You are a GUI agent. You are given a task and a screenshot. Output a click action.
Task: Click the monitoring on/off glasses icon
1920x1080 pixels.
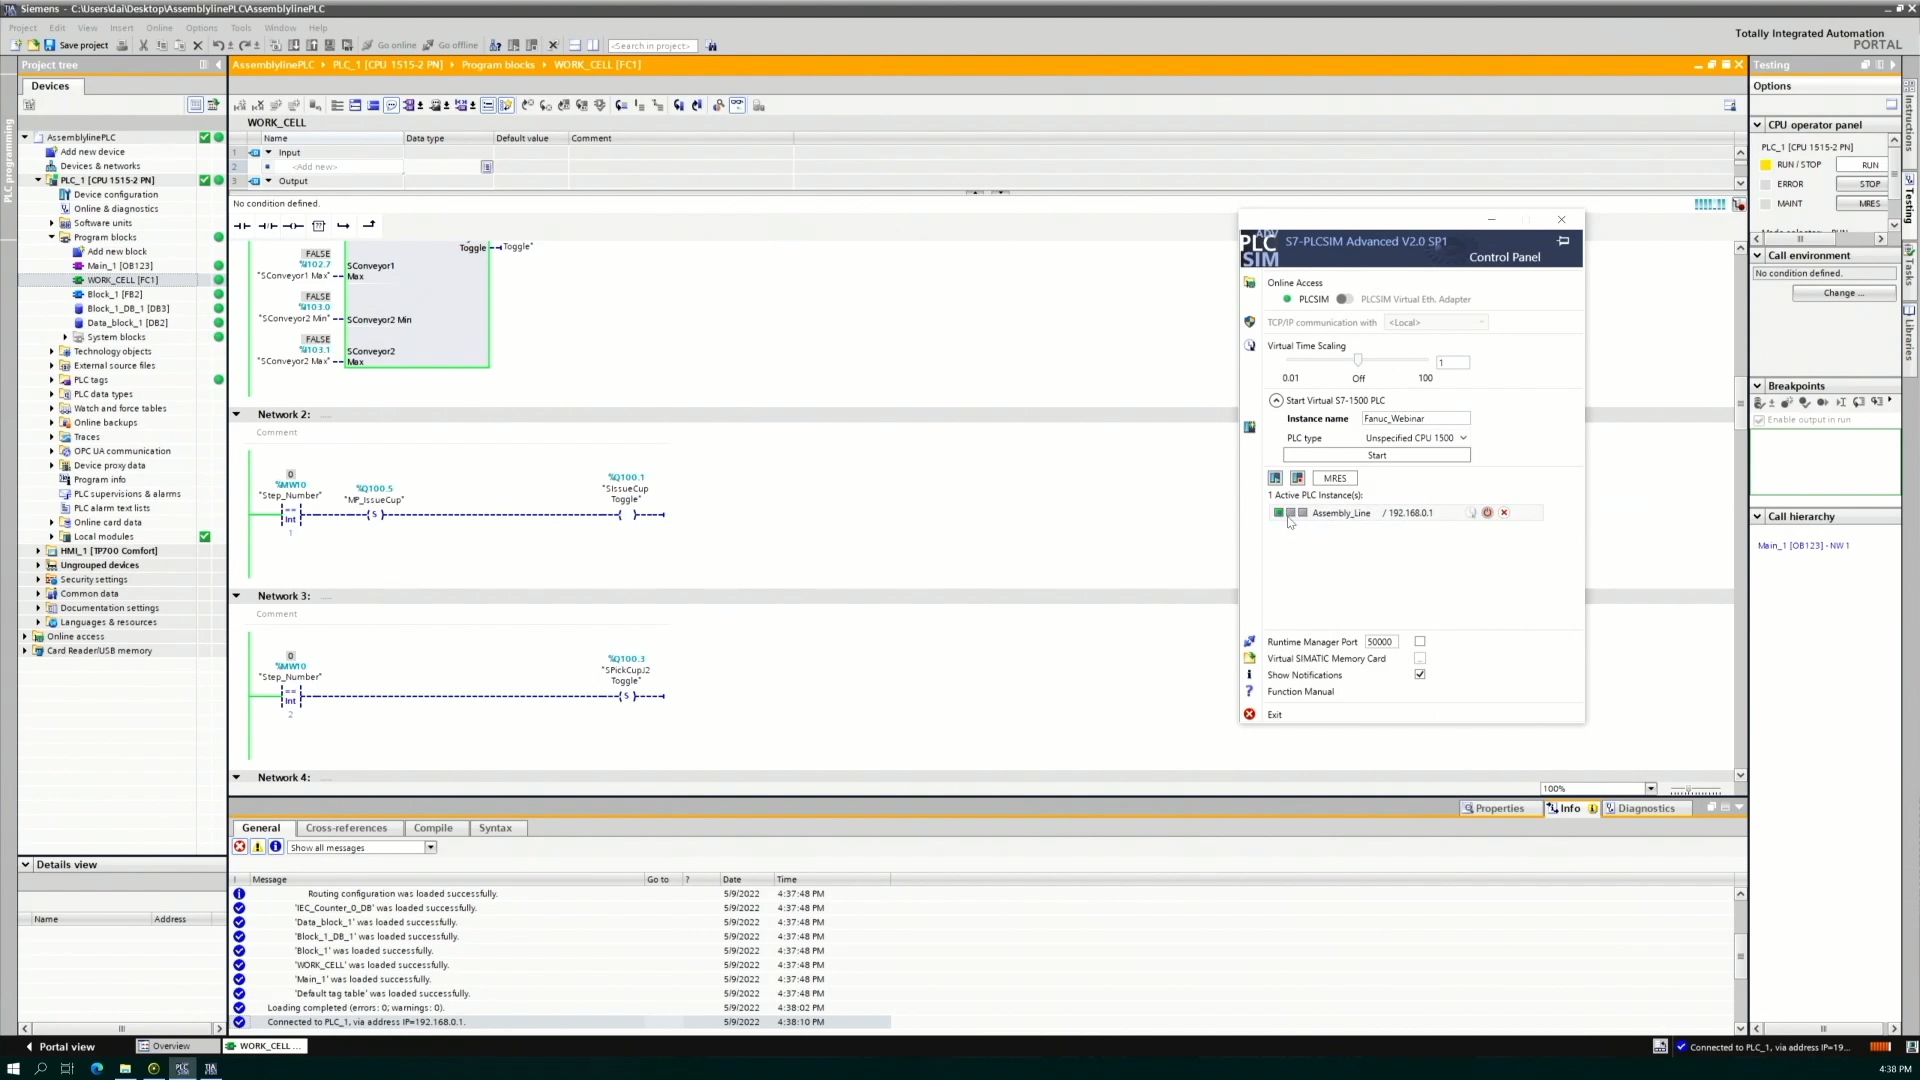(x=737, y=105)
